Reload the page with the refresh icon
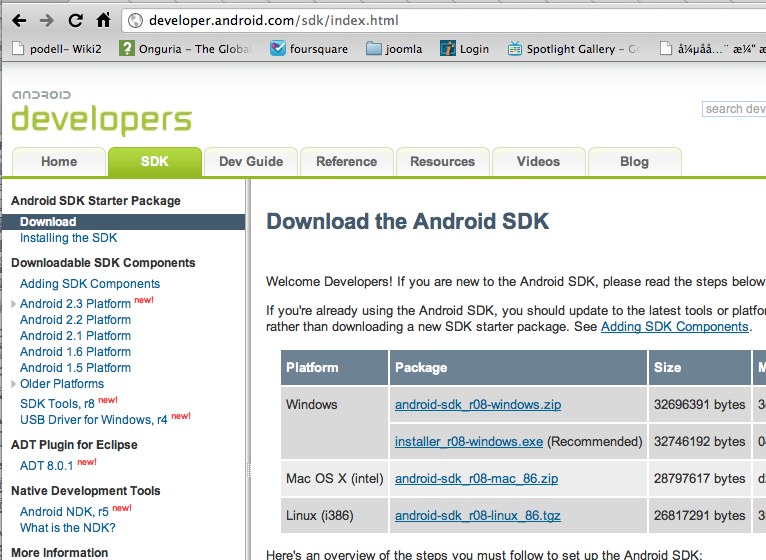Screen dimensions: 766x560 (x=75, y=21)
